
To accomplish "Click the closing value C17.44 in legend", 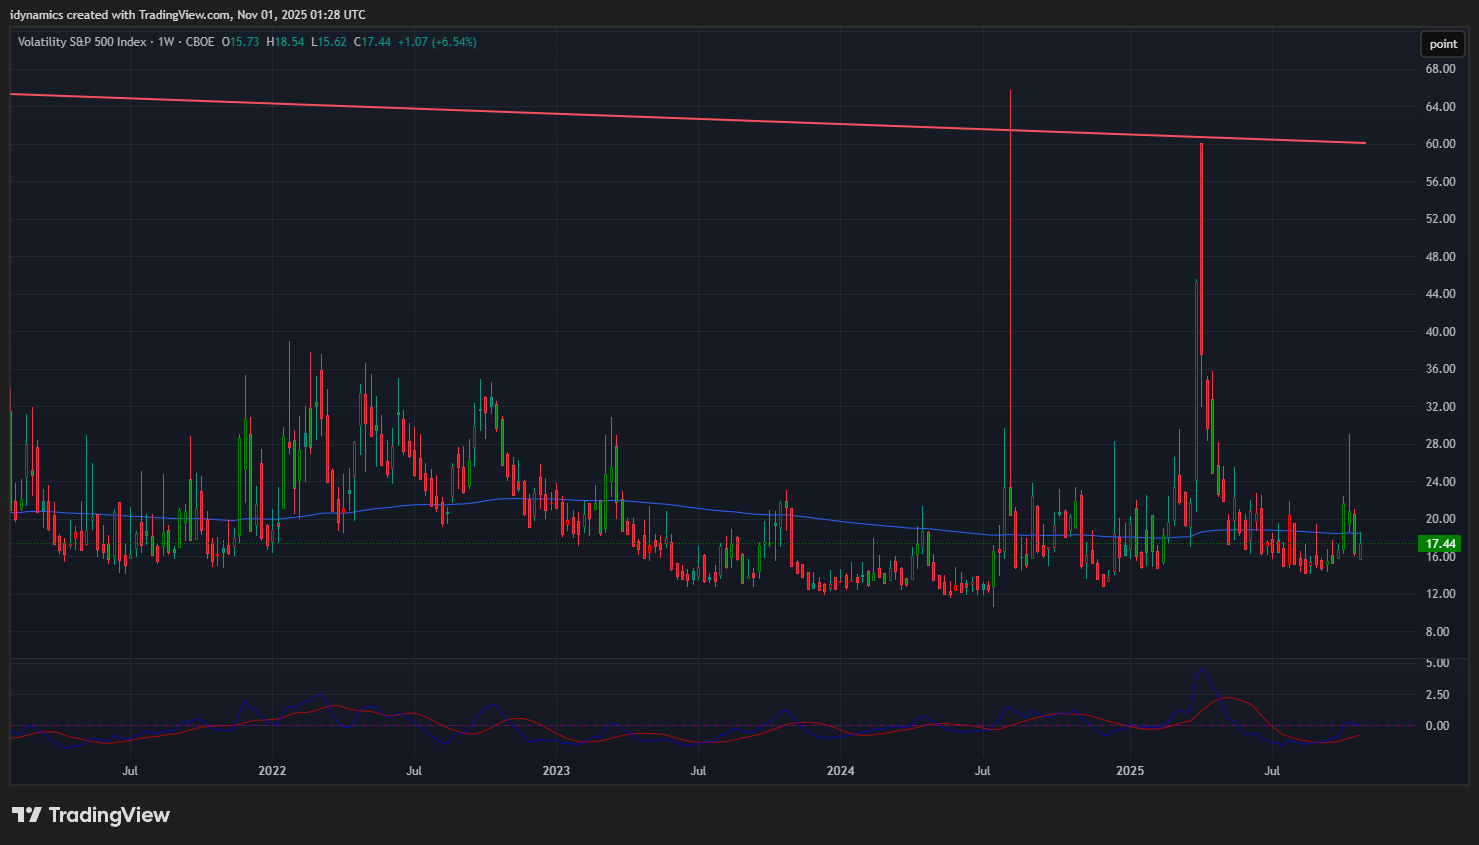I will tap(372, 42).
